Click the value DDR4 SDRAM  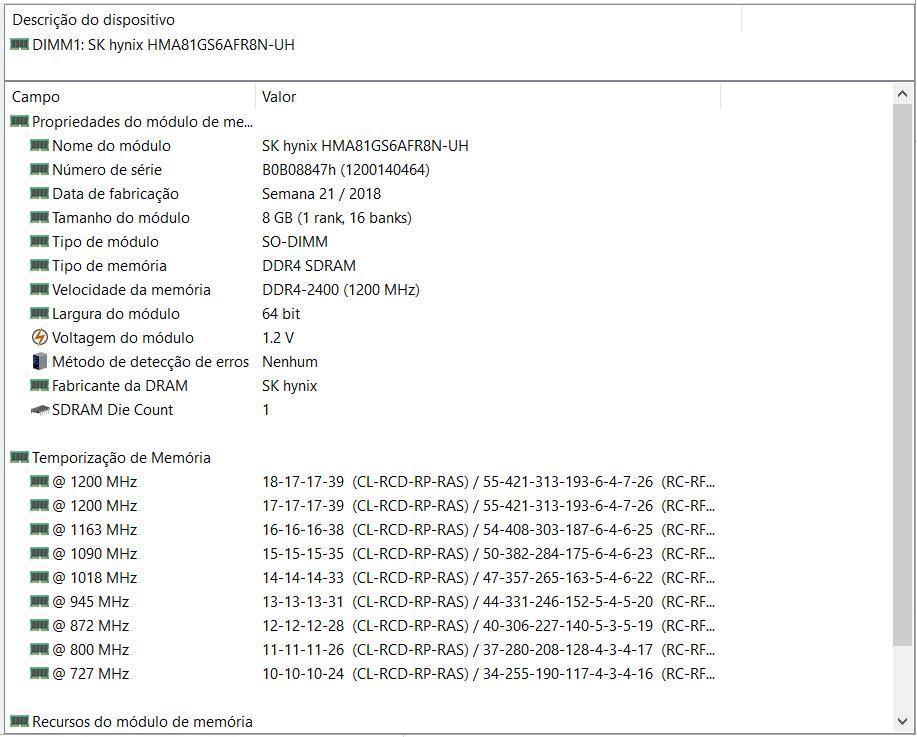pyautogui.click(x=309, y=266)
